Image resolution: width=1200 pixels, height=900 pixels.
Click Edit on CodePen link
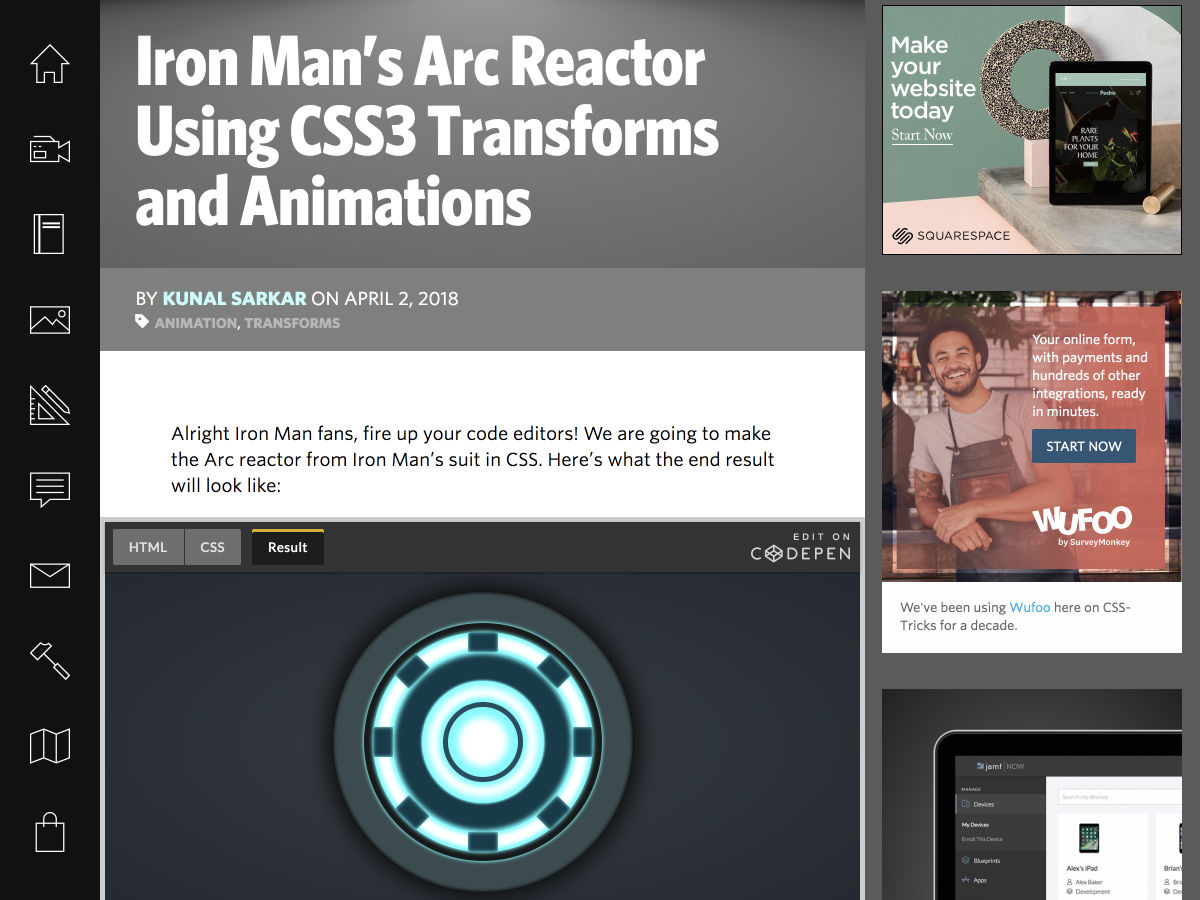(x=801, y=547)
